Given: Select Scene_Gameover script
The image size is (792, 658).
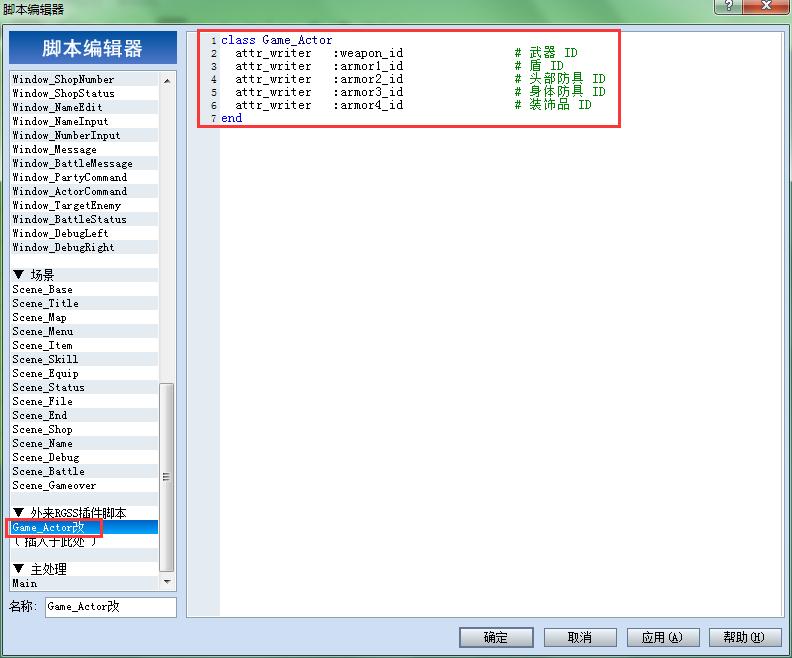Looking at the screenshot, I should click(84, 485).
